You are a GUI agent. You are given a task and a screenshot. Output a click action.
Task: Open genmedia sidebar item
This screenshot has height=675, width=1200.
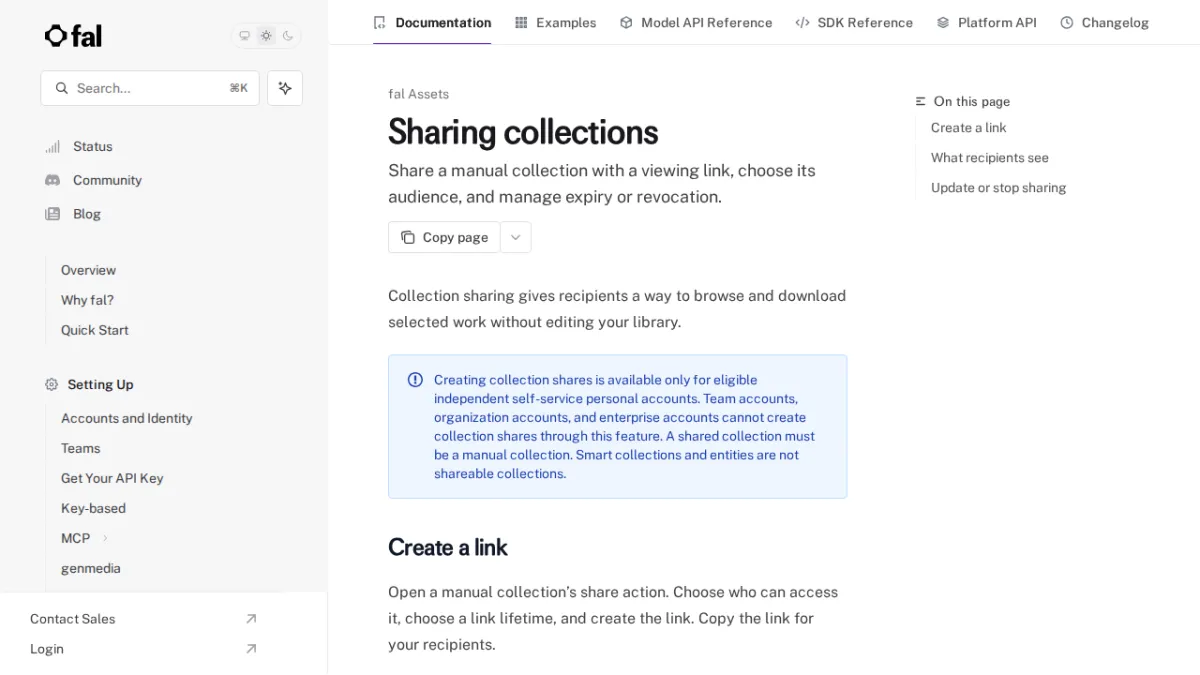(x=90, y=568)
